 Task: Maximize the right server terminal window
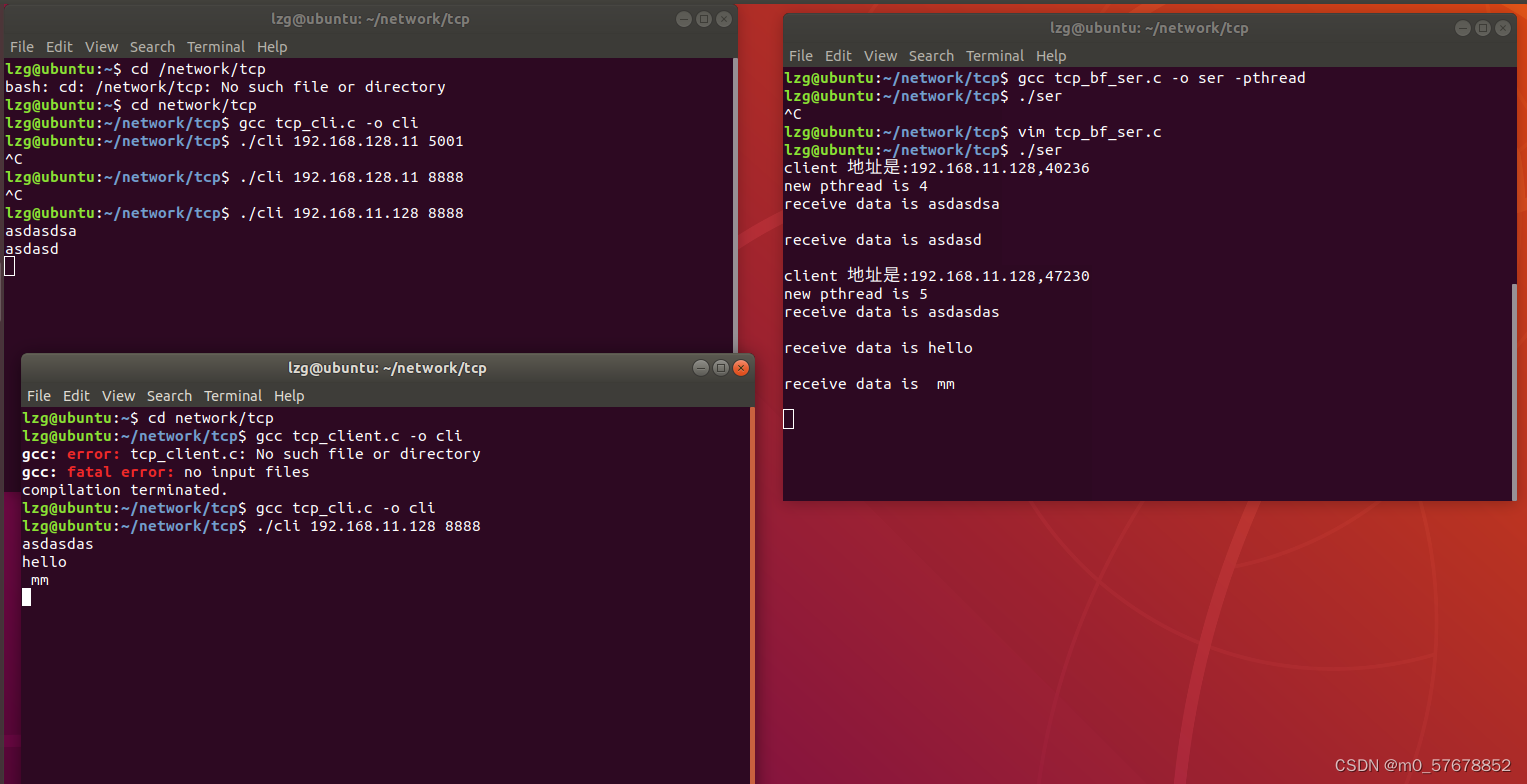click(1483, 28)
